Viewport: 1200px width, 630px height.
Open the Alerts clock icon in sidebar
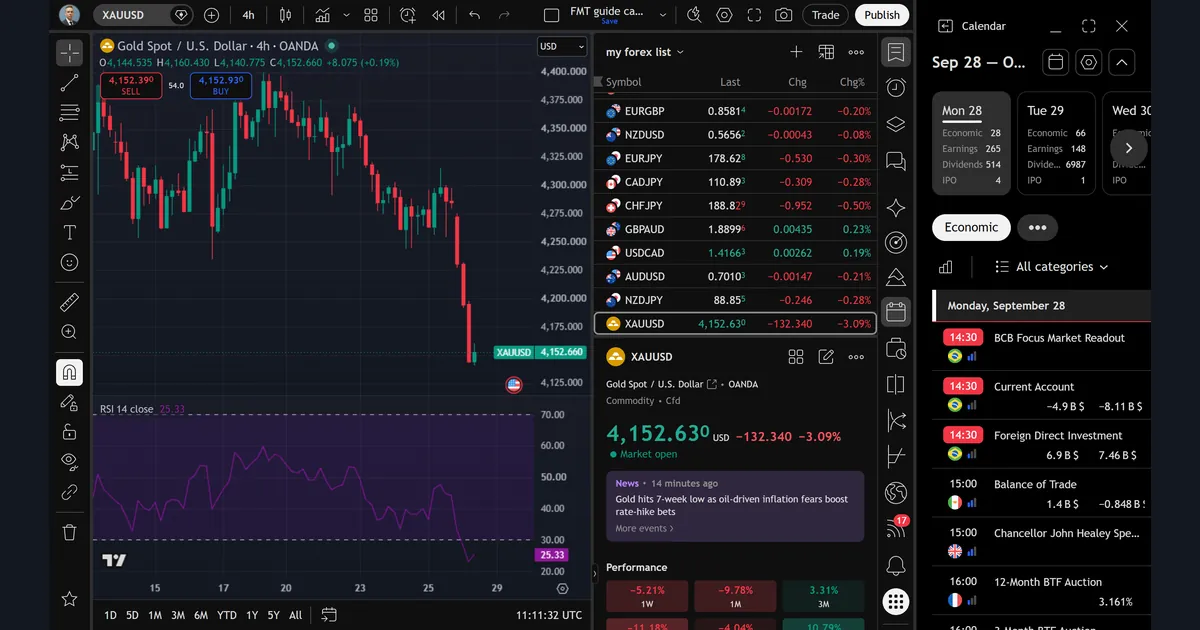coord(896,88)
